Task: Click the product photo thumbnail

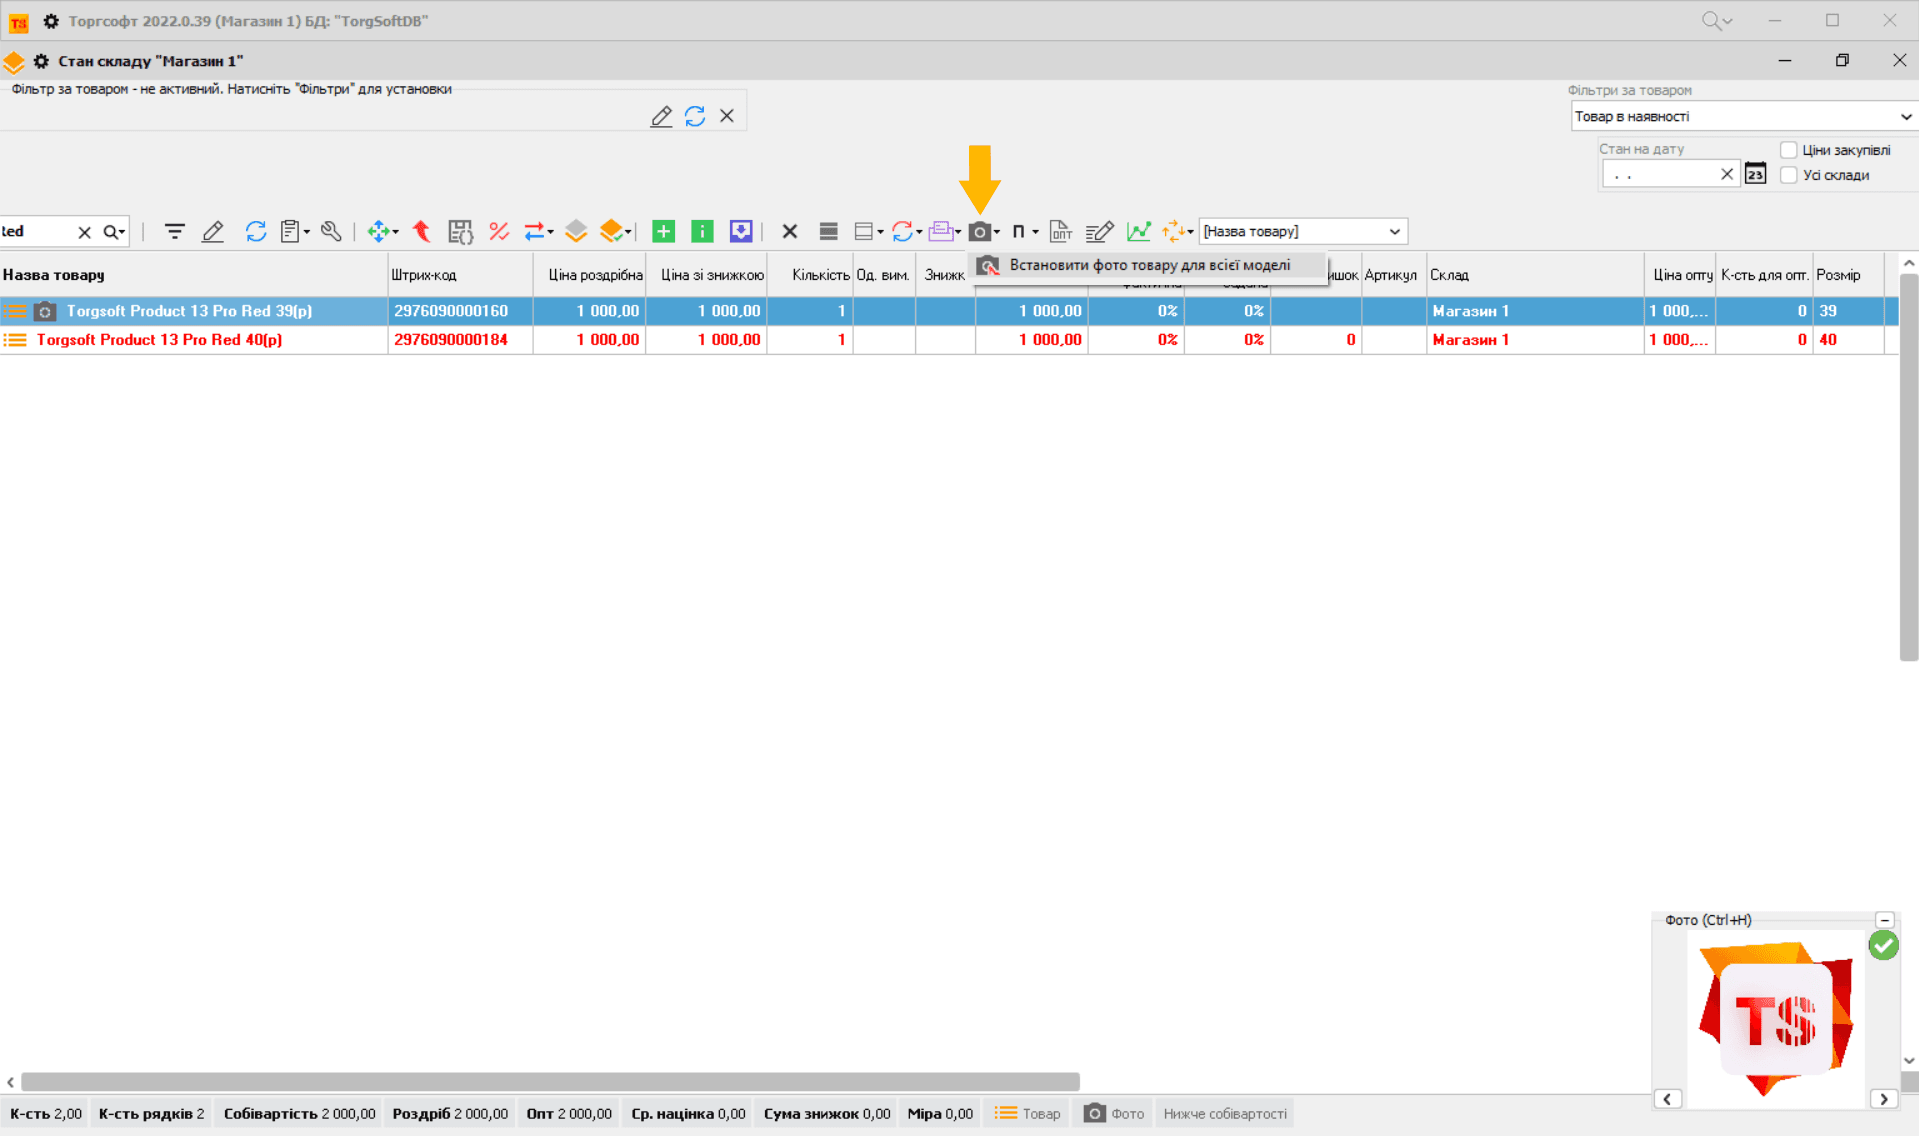Action: [x=1776, y=1018]
